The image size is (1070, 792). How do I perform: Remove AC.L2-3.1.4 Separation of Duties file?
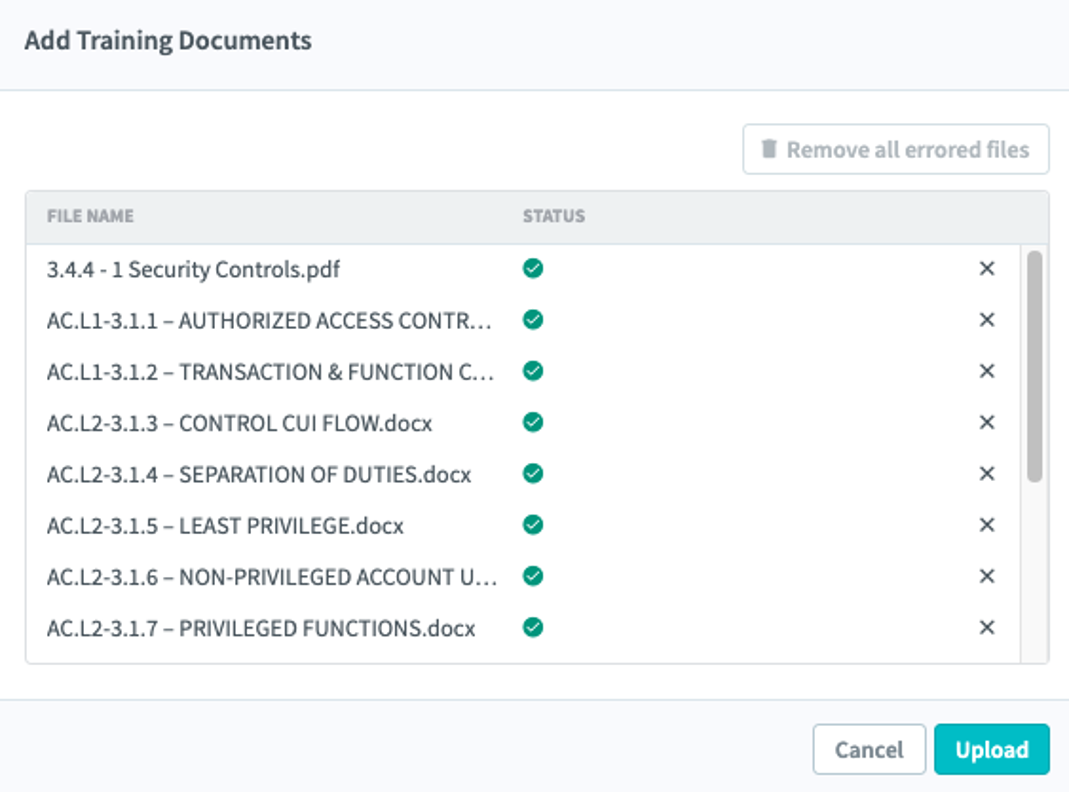coord(987,474)
